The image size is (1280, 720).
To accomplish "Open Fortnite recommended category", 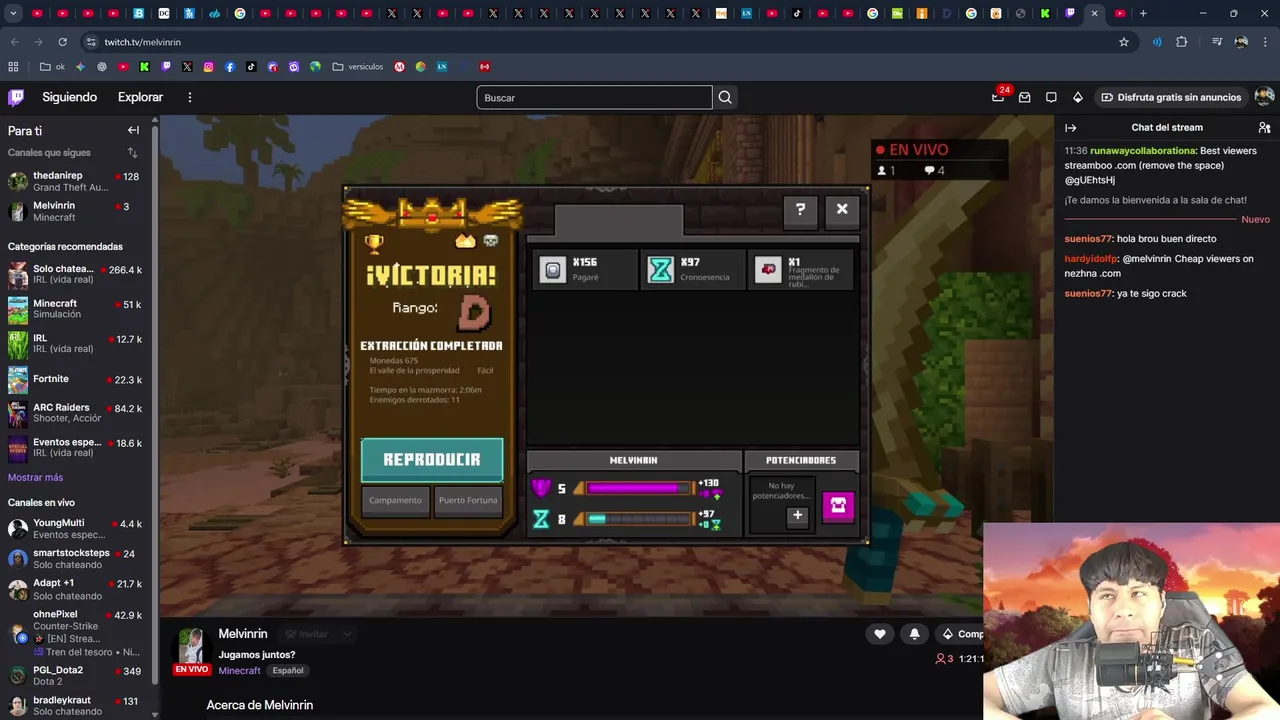I will coord(76,379).
